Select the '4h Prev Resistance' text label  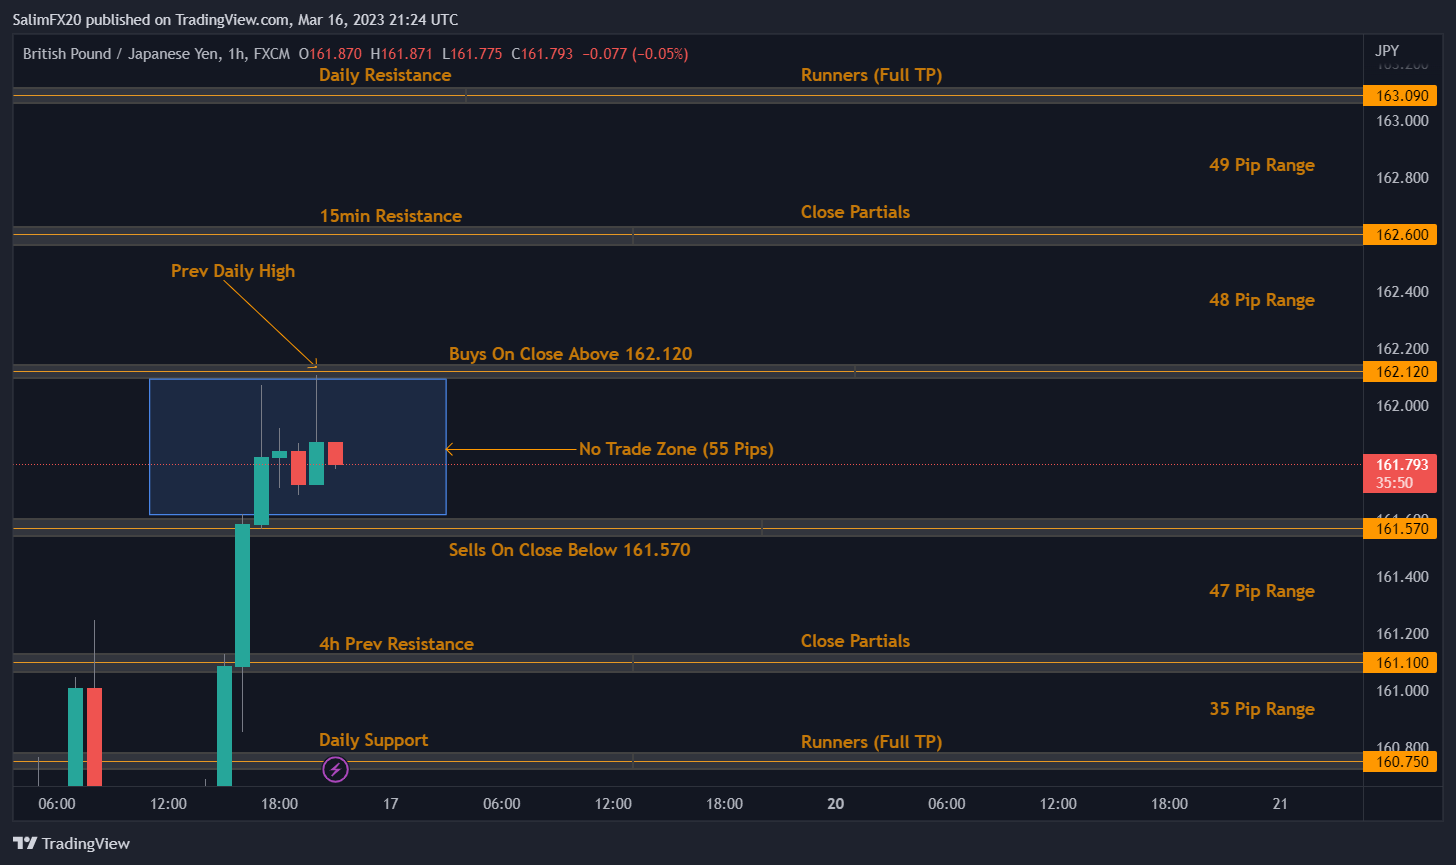point(396,644)
